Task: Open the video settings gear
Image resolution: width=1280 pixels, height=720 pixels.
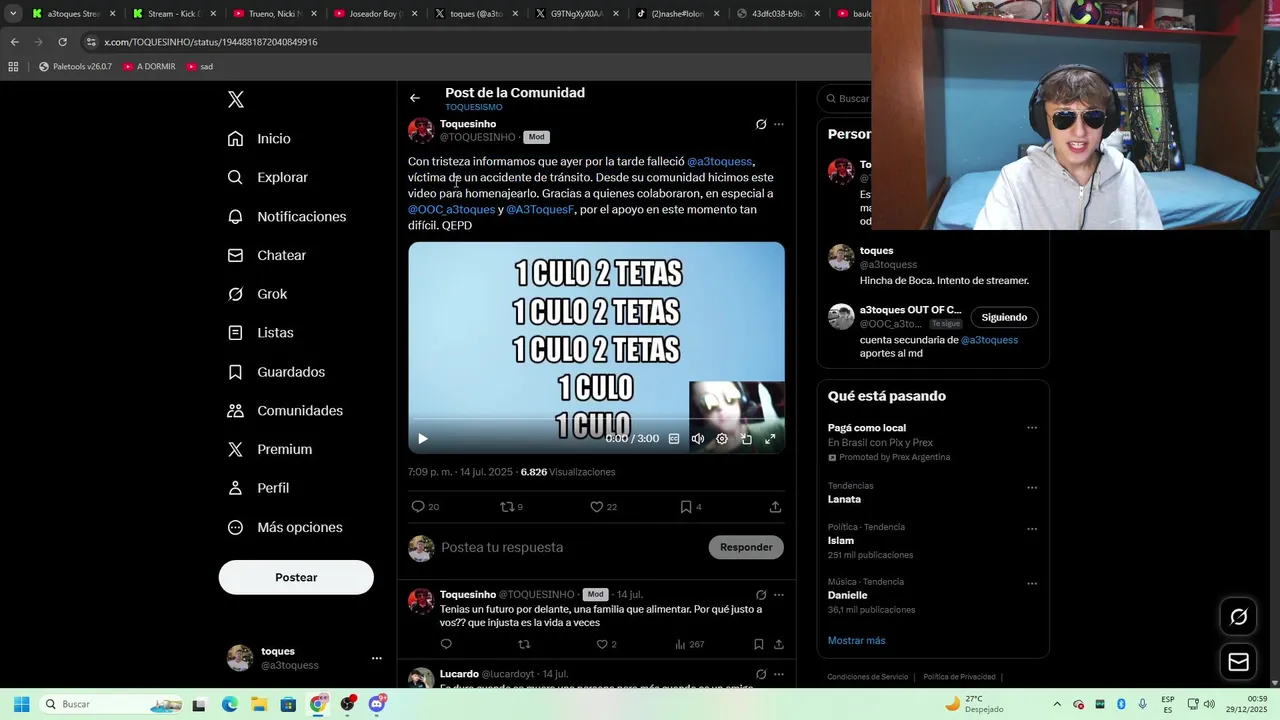Action: [722, 439]
